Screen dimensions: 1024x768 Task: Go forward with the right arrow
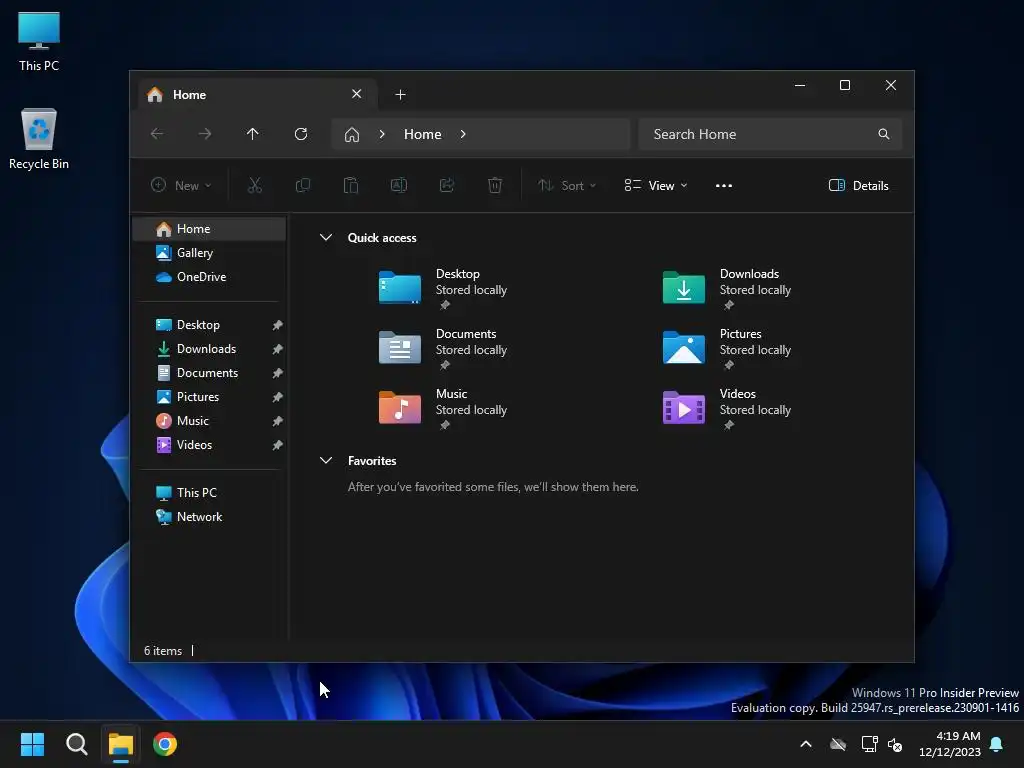[205, 134]
